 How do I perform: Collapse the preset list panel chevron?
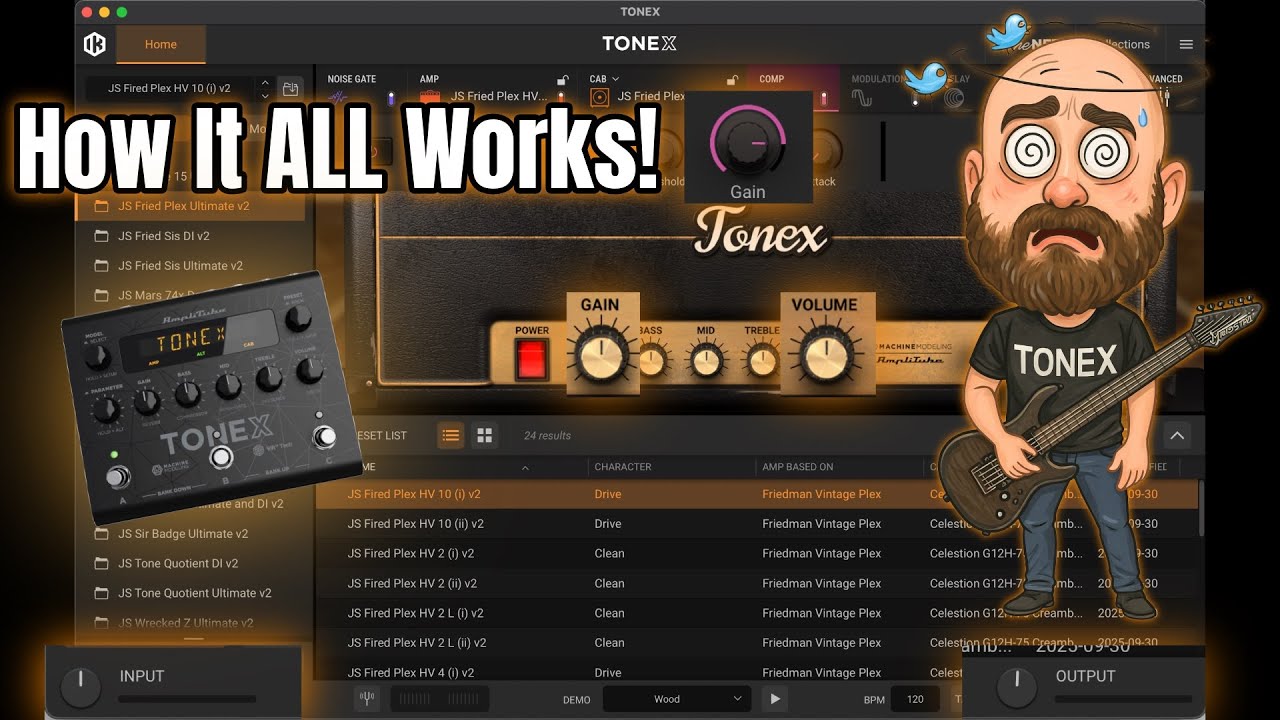coord(1177,435)
